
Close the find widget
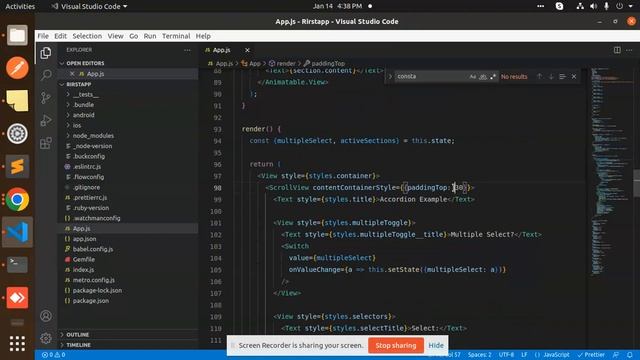(574, 76)
